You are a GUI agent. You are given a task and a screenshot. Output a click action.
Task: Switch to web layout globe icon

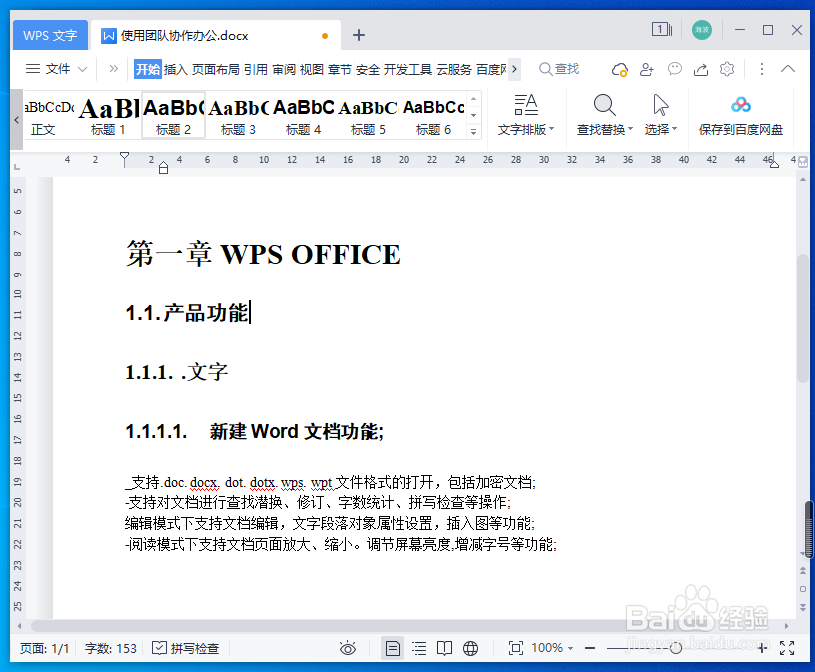pyautogui.click(x=470, y=648)
